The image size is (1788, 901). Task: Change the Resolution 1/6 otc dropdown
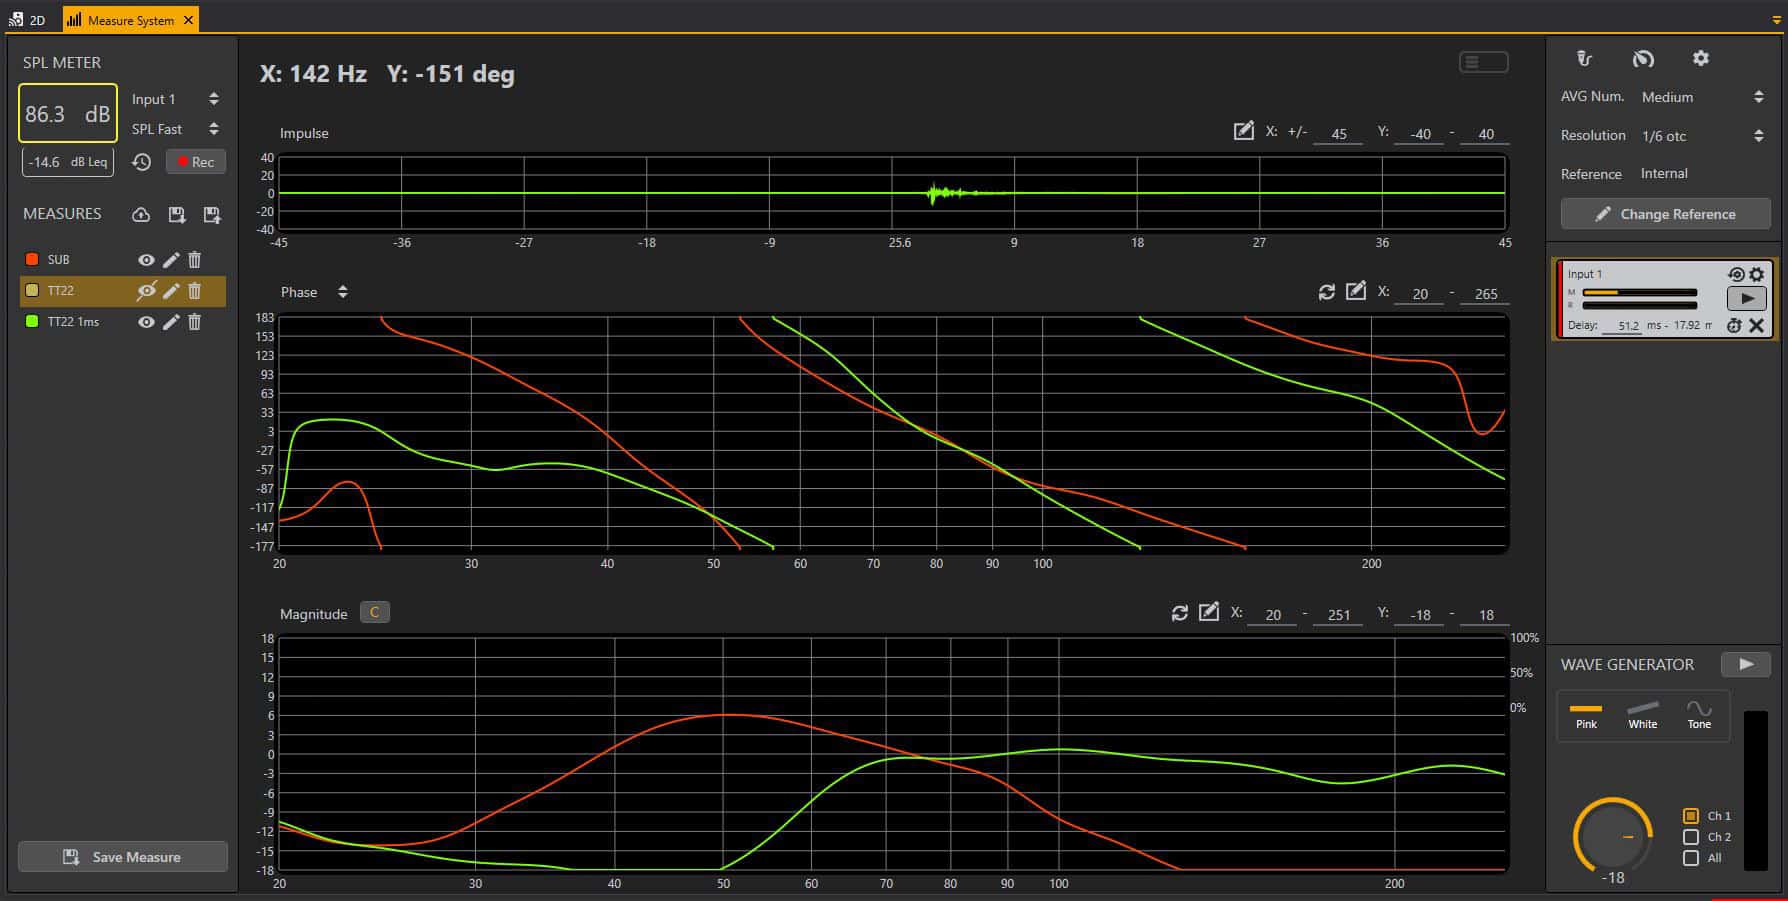coord(1758,136)
